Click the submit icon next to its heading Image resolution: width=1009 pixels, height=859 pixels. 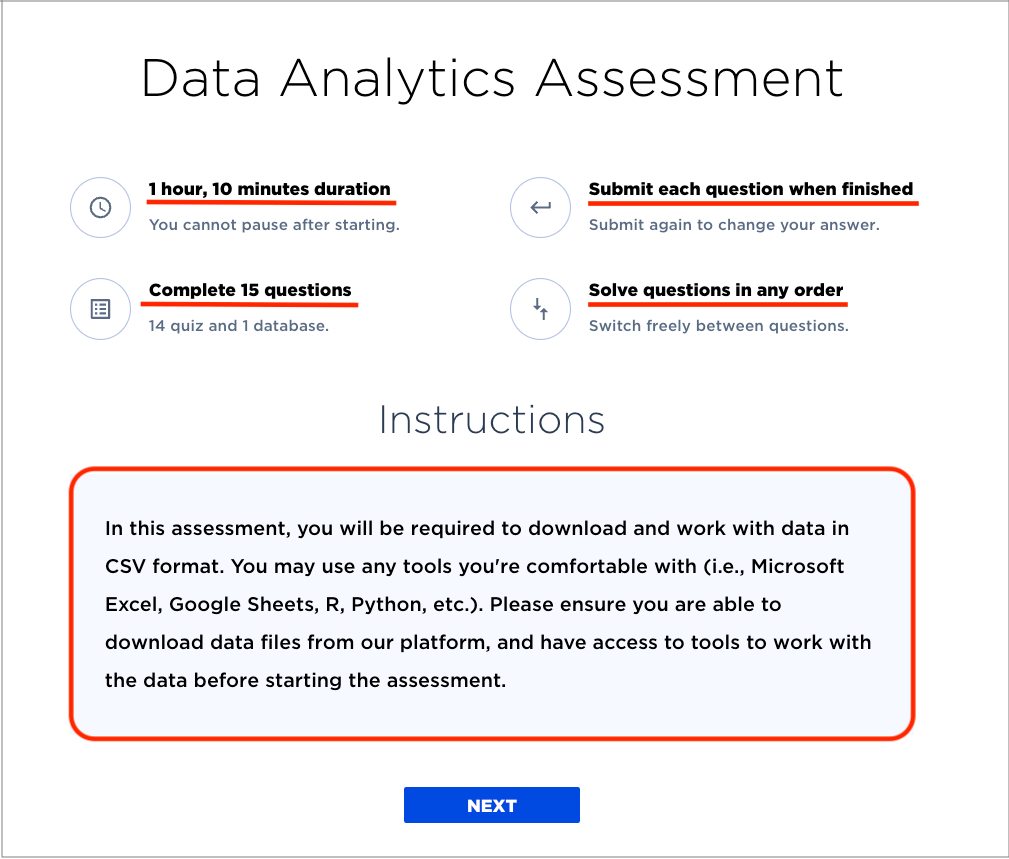(x=540, y=207)
